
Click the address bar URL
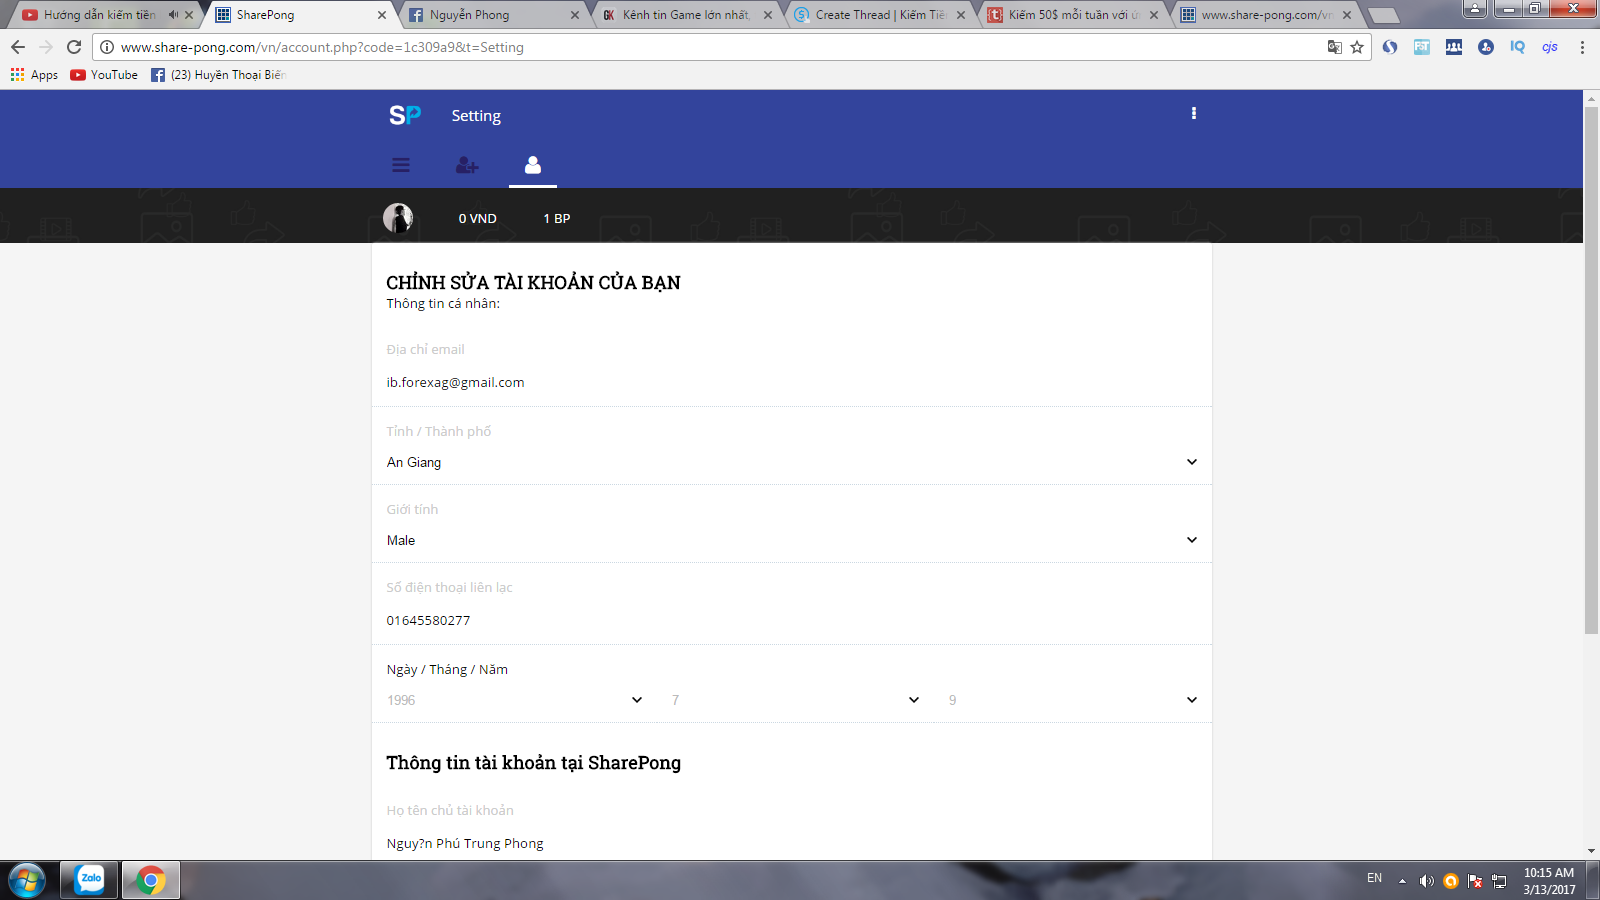coord(322,47)
